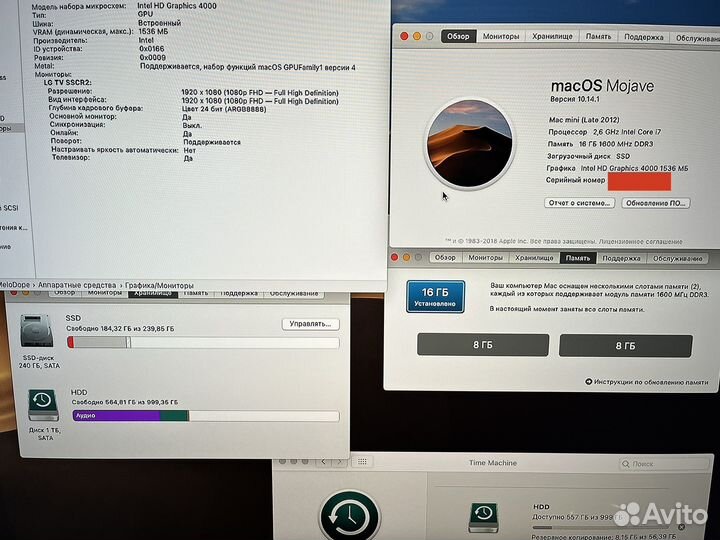Click the Управлять button for SSD
Viewport: 720px width, 540px height.
point(310,324)
